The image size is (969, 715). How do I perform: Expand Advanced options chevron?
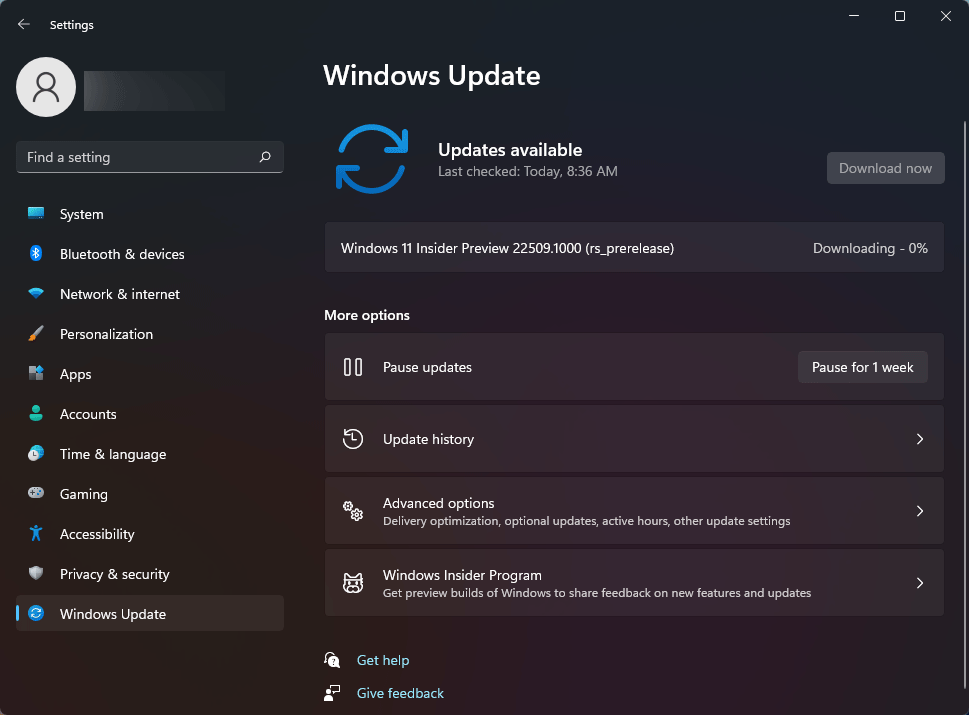(x=920, y=511)
